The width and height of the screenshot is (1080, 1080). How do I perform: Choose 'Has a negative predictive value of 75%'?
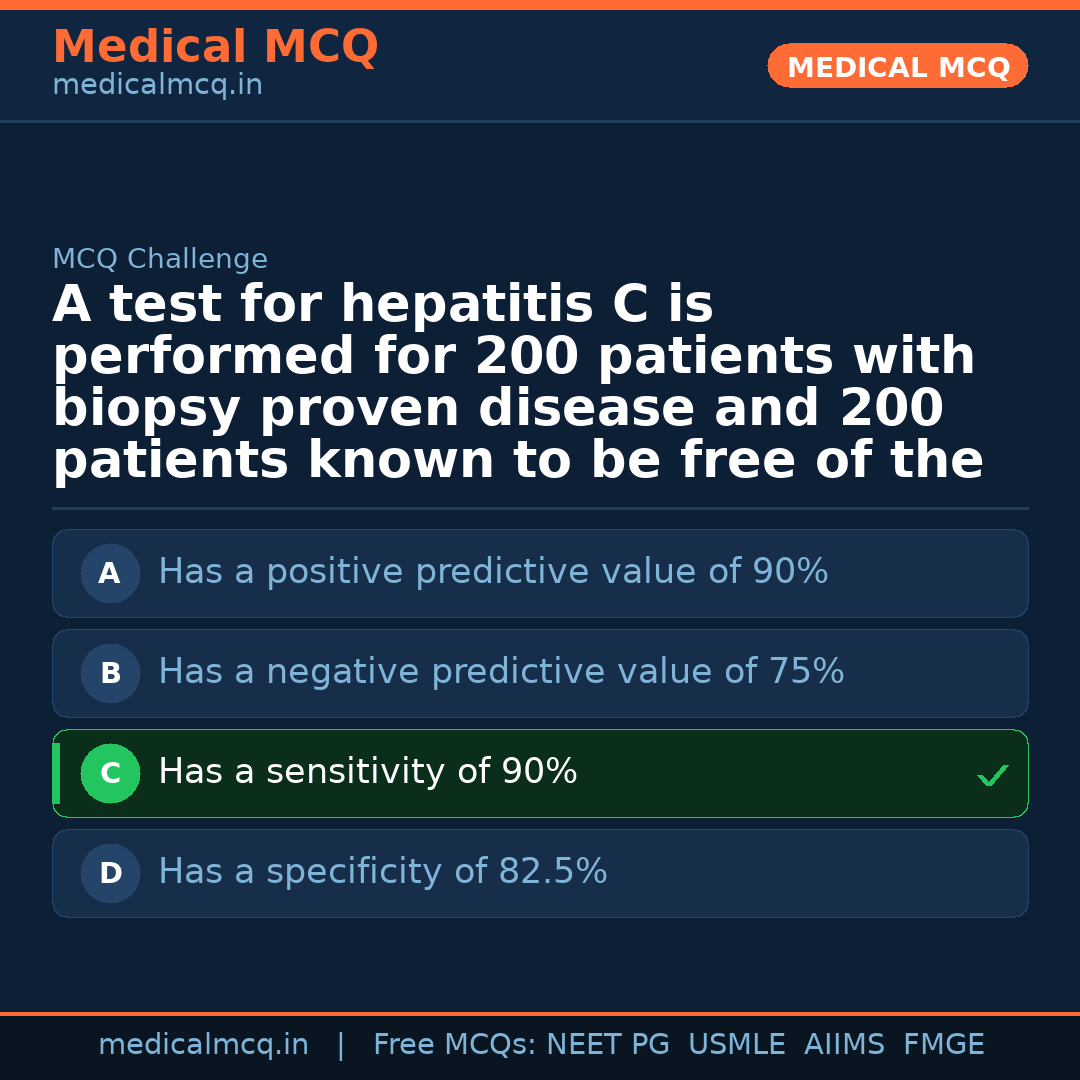pos(501,672)
